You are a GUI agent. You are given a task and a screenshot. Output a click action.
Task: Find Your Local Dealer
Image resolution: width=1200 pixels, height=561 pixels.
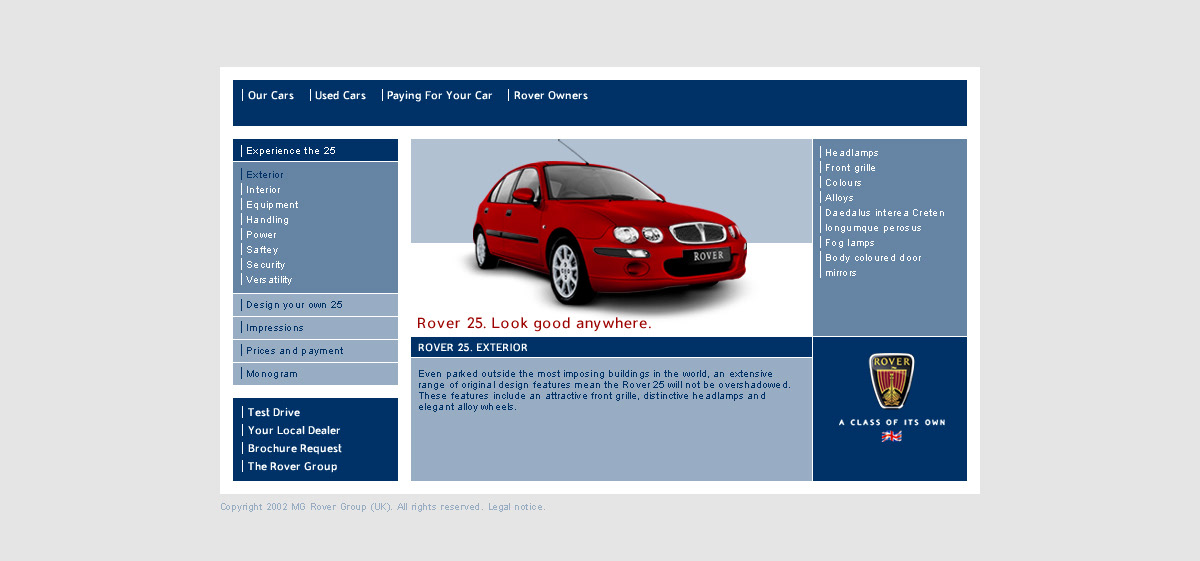point(294,431)
